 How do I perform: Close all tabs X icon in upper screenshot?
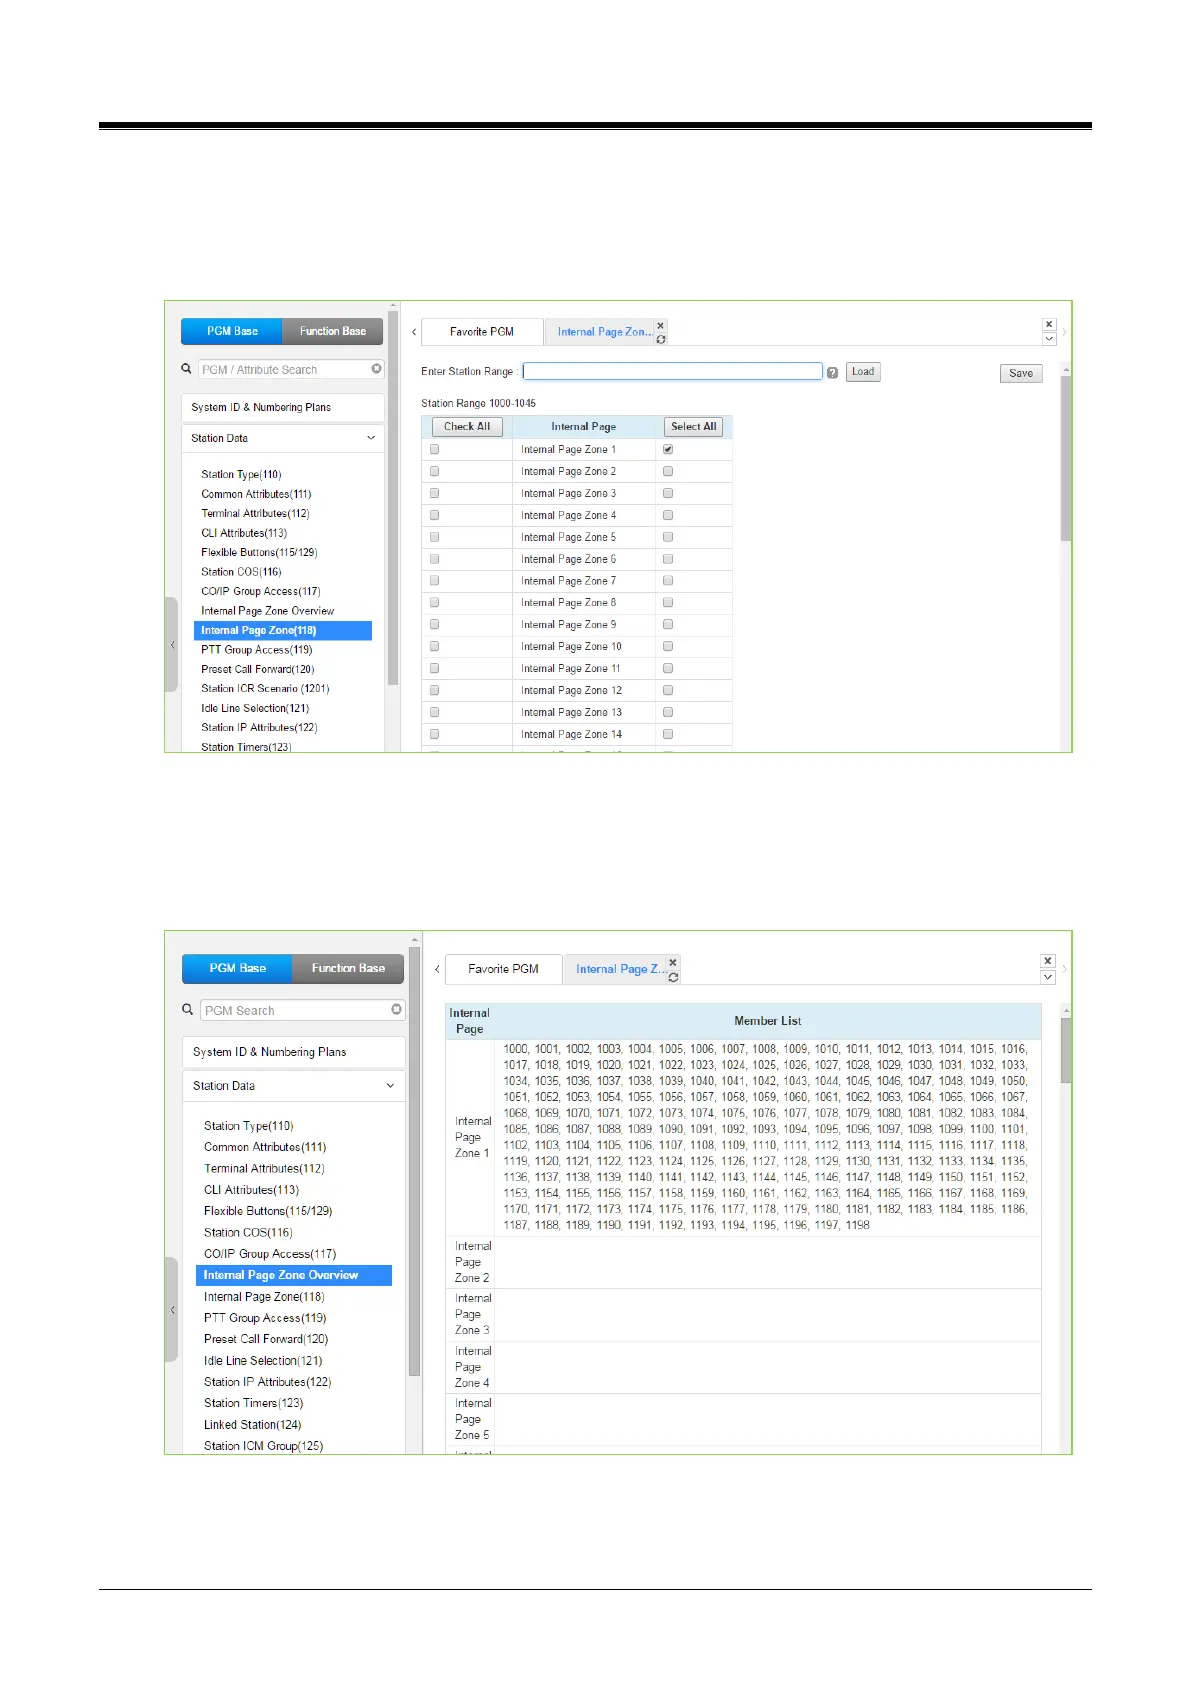tap(1049, 324)
